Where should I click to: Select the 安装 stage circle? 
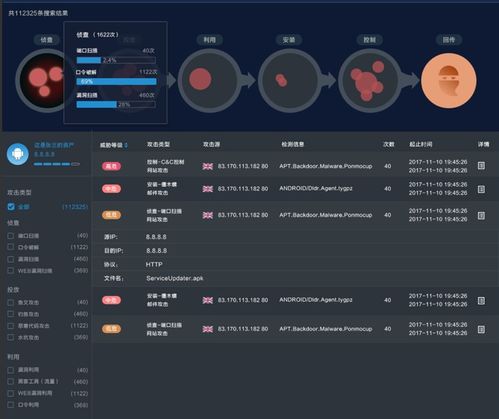(x=289, y=81)
